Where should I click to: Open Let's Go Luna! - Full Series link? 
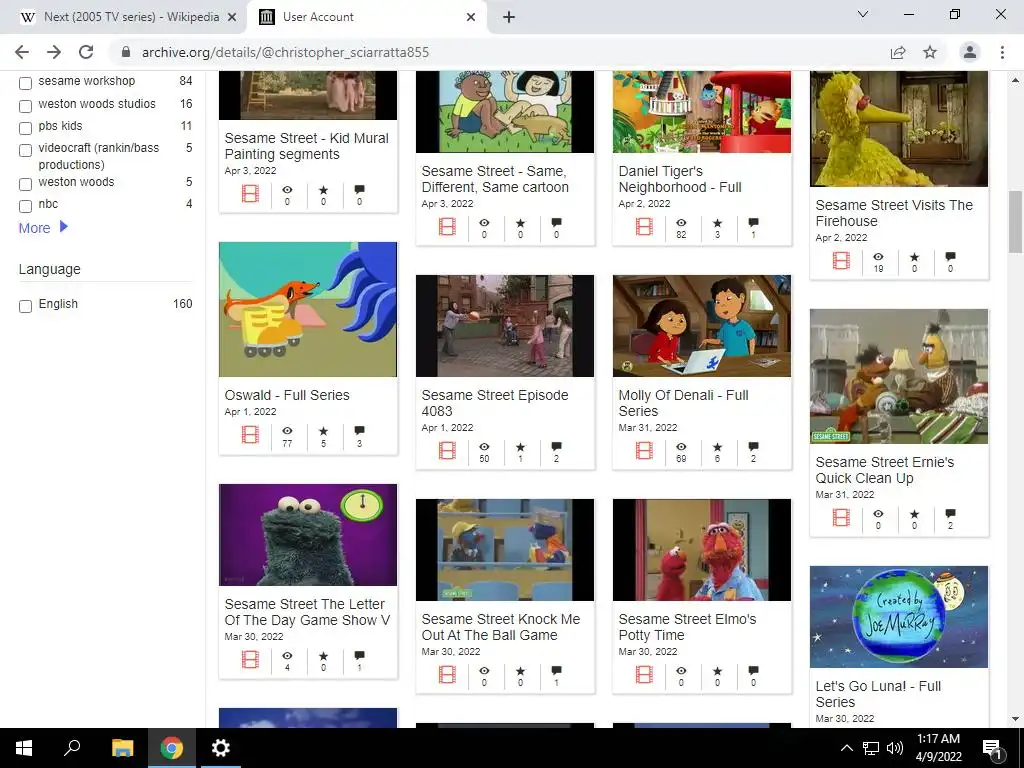point(878,694)
